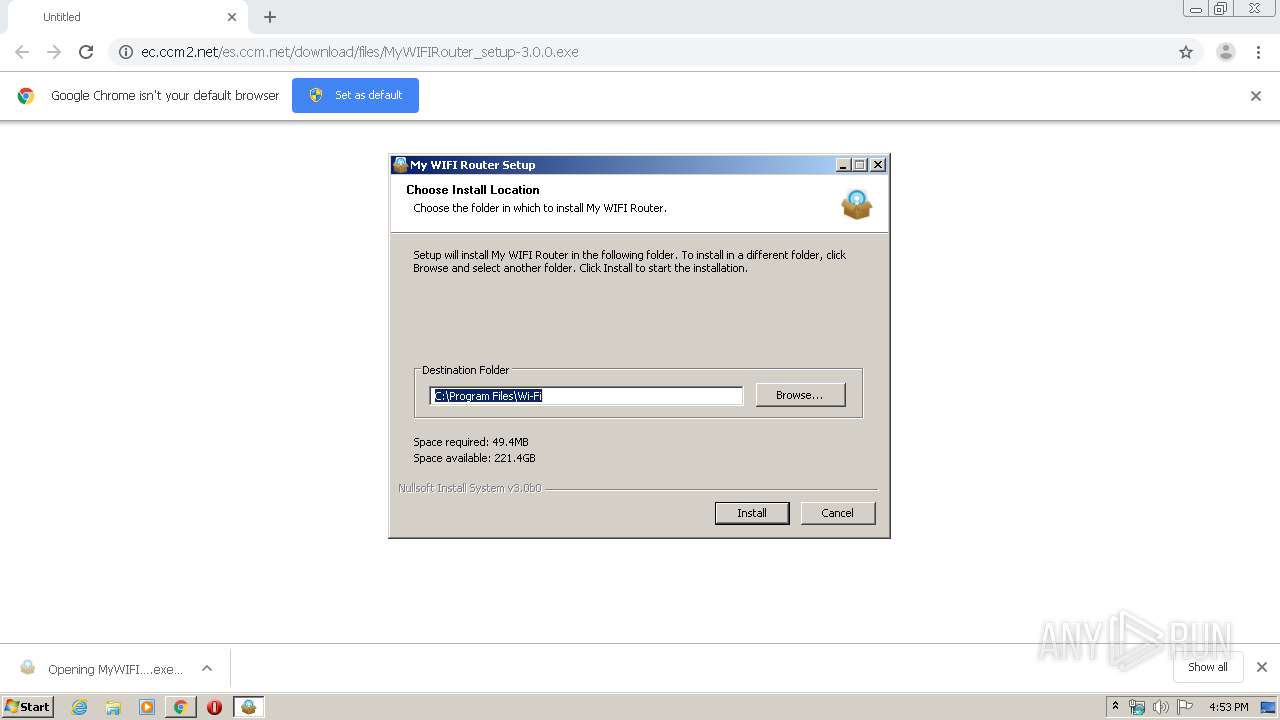Open Windows Media Player from taskbar
Screen dimensions: 1280x720
pyautogui.click(x=147, y=707)
